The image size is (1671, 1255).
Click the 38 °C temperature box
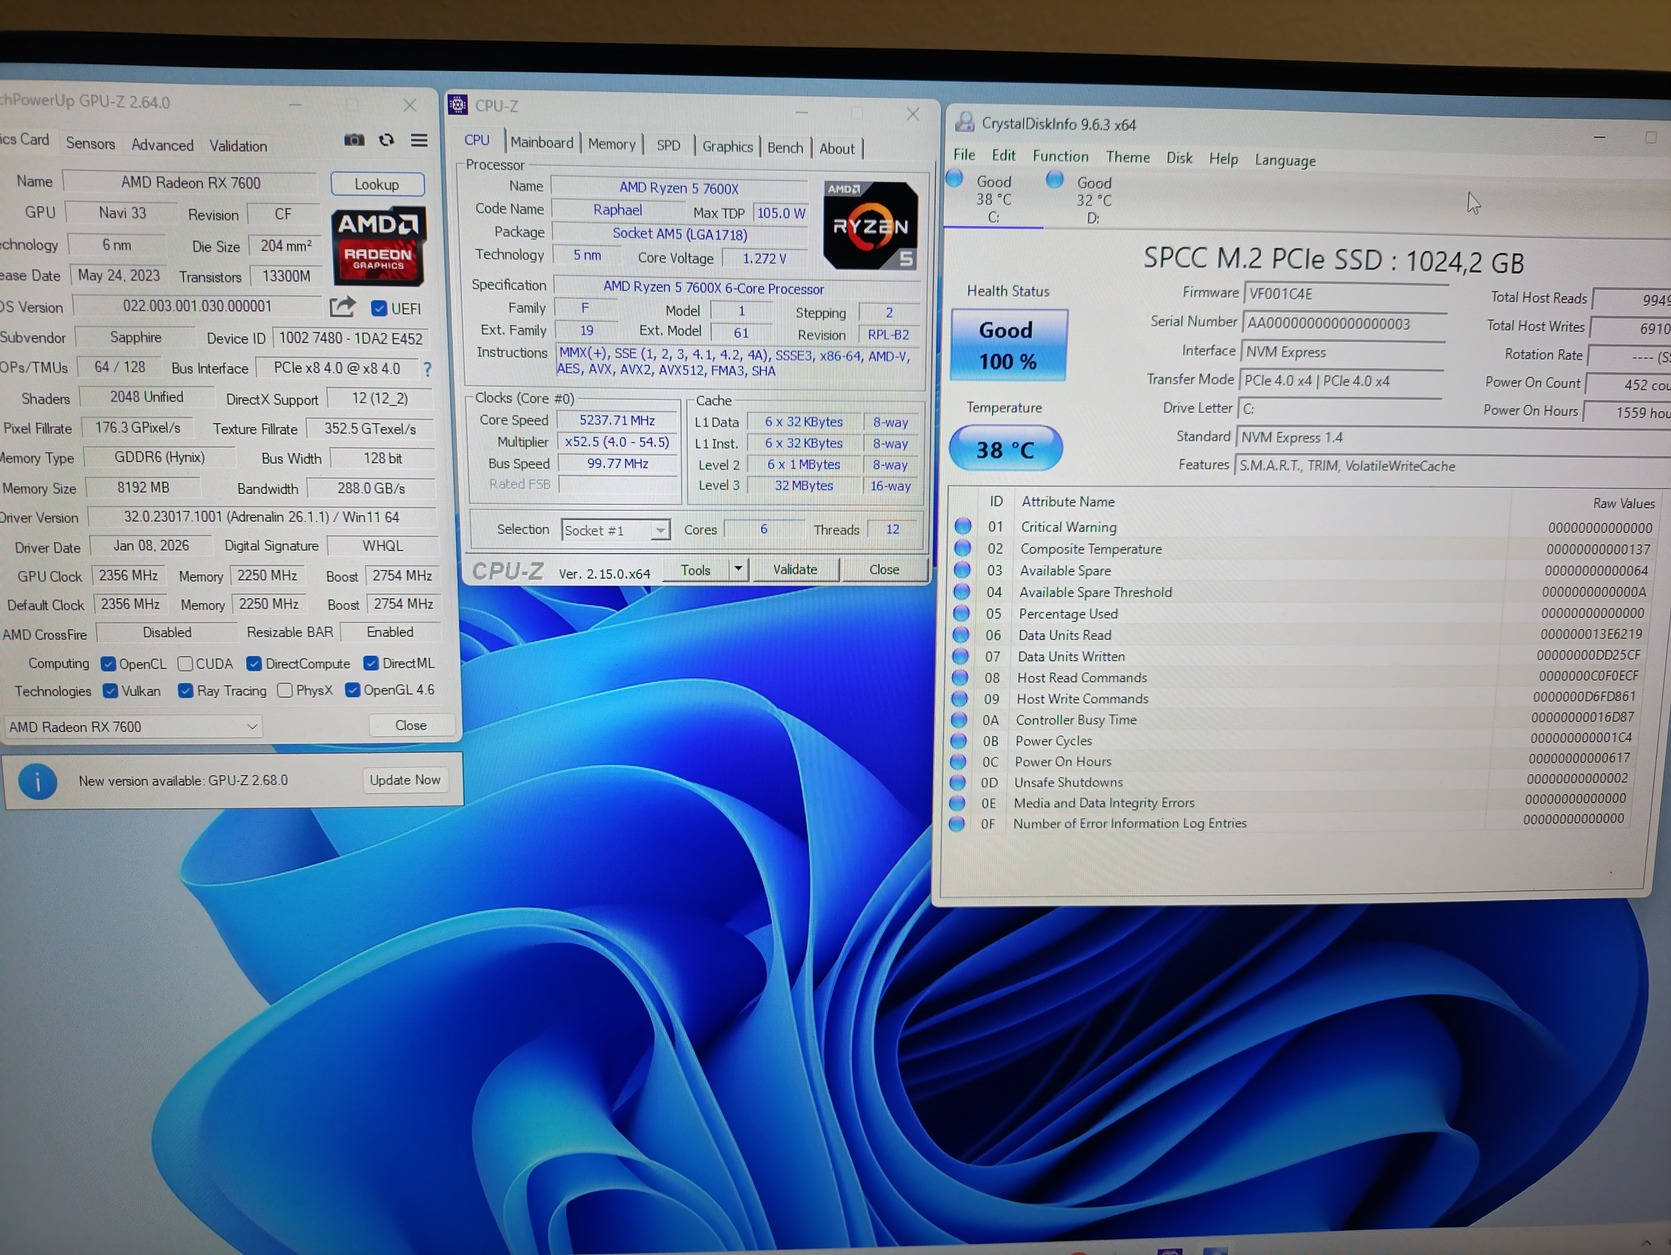pos(1005,449)
